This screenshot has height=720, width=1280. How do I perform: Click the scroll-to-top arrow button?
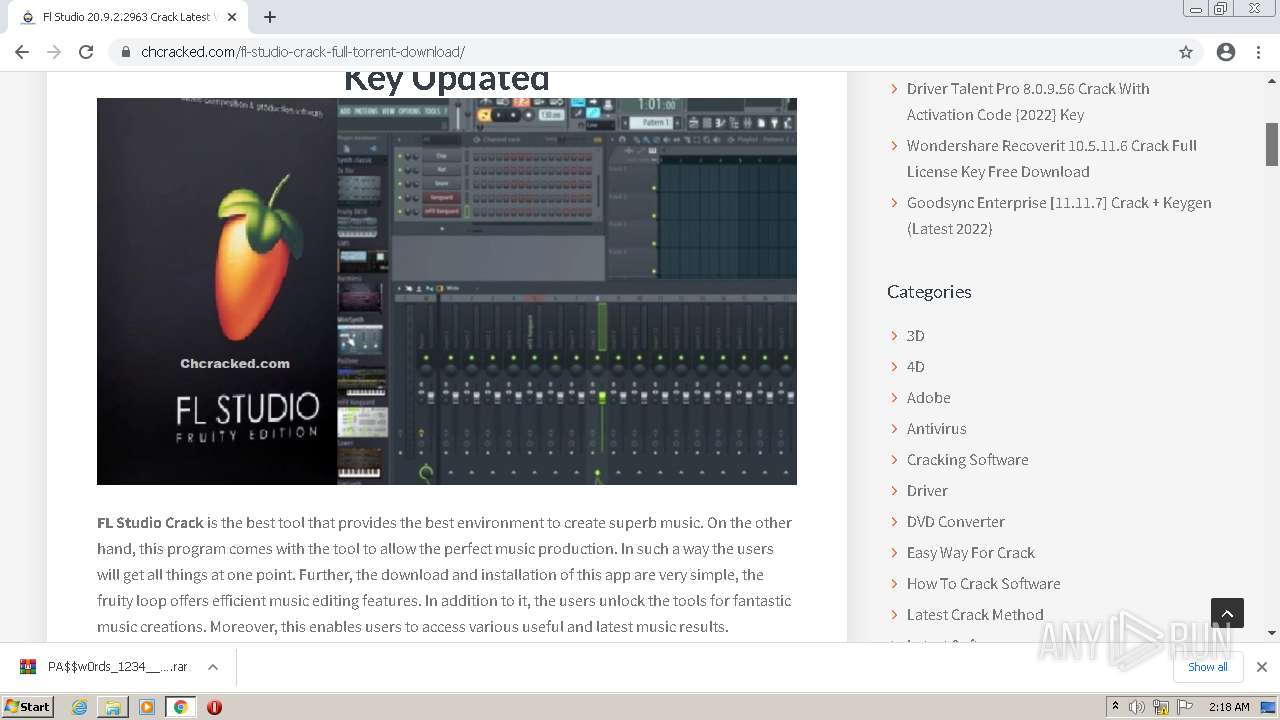tap(1227, 613)
